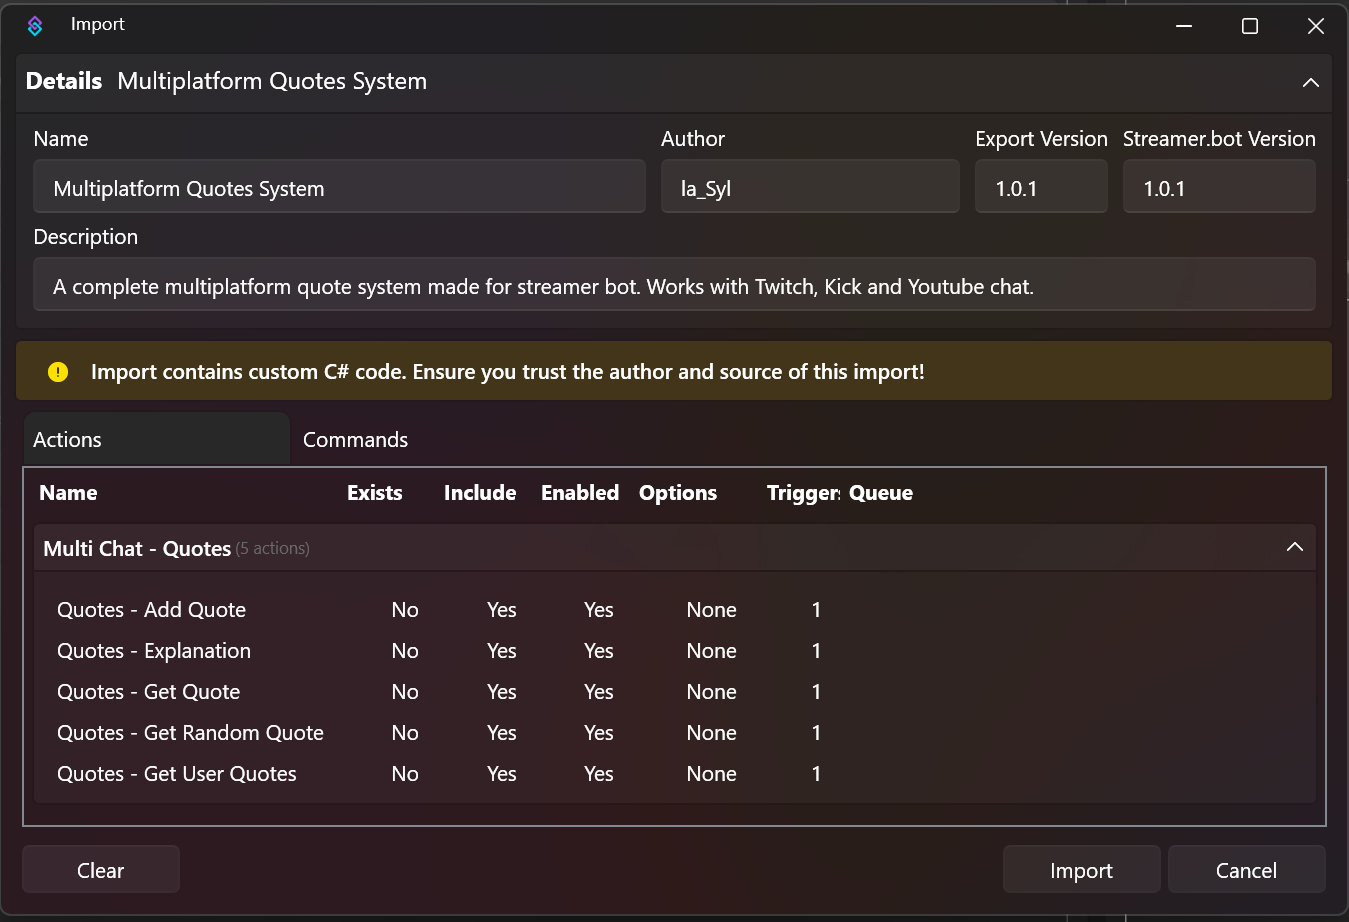1349x922 pixels.
Task: Select the Quotes - Add Quote action row
Action: point(151,609)
